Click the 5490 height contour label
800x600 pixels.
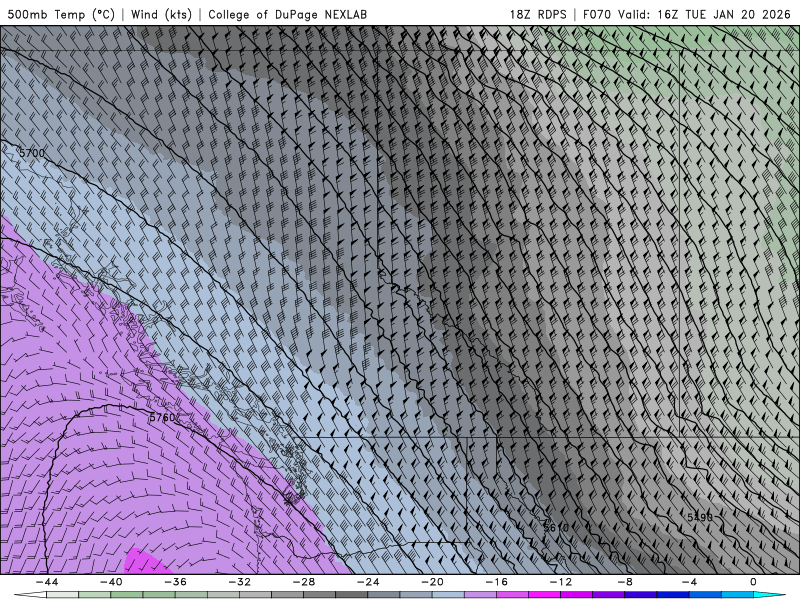(699, 517)
